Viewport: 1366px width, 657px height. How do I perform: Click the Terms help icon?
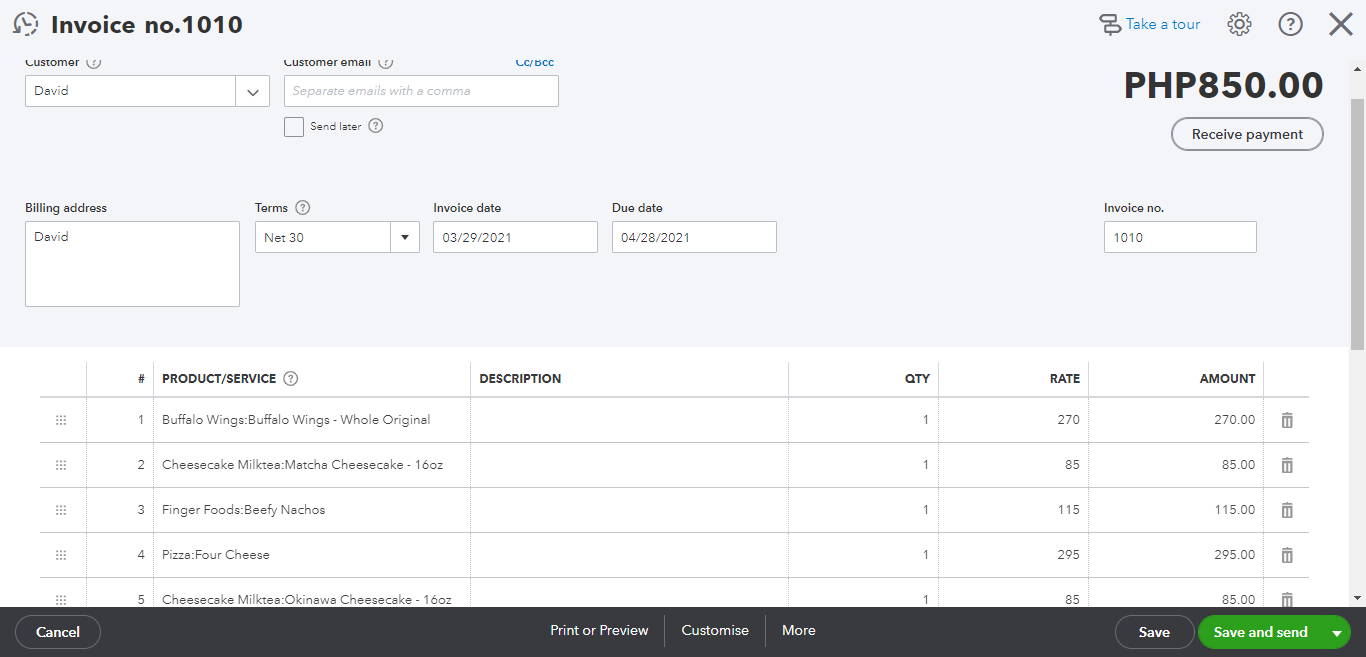point(303,208)
